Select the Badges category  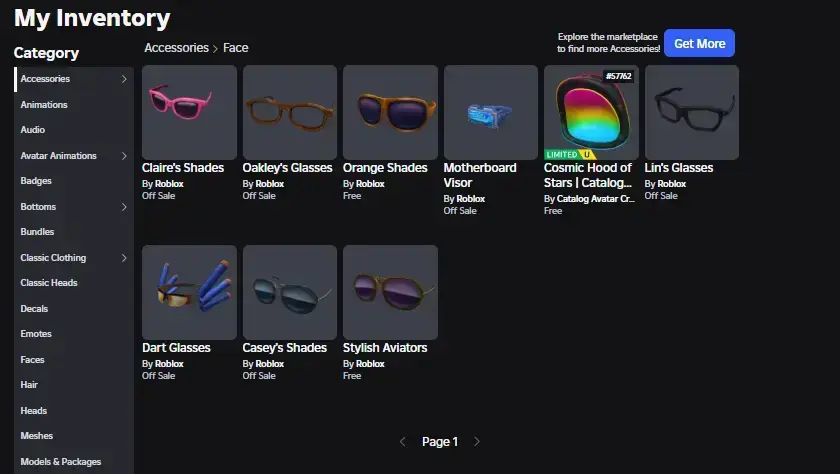pos(74,181)
